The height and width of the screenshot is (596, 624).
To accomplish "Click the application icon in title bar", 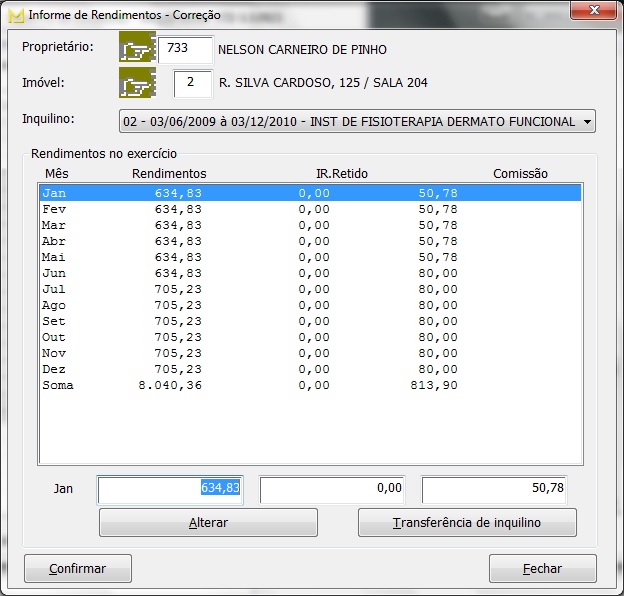I will tap(14, 14).
